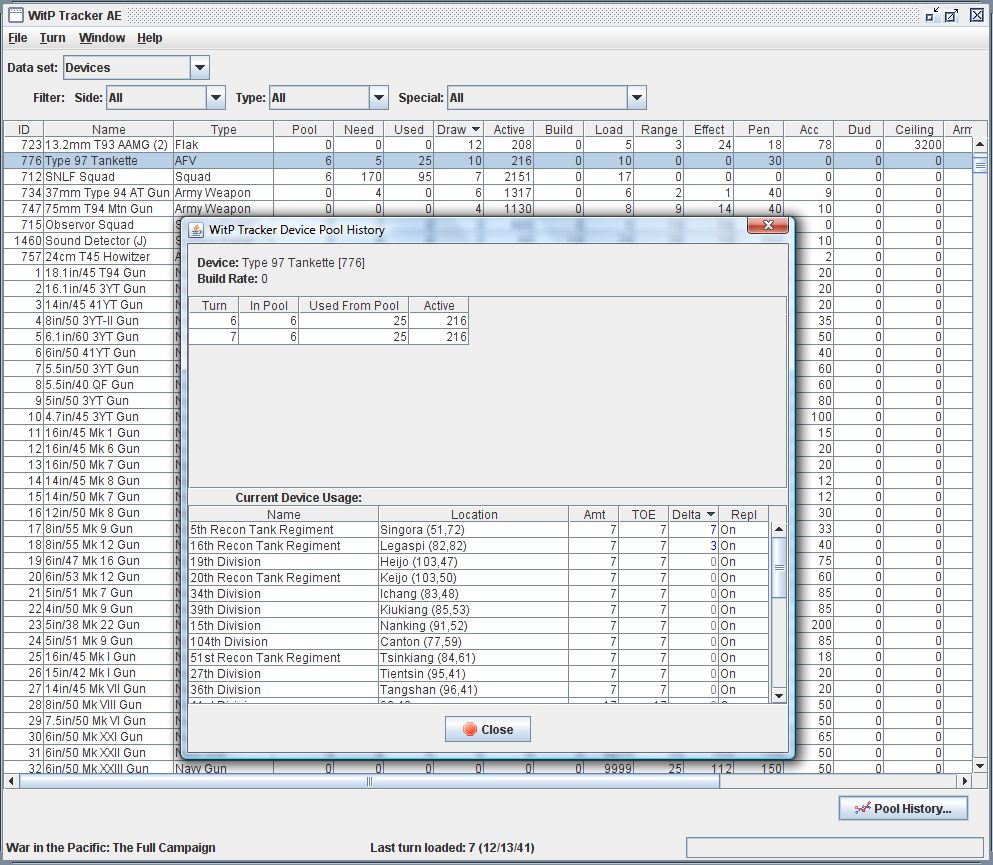Close the Device Pool History dialog with X
The image size is (993, 865).
[768, 227]
